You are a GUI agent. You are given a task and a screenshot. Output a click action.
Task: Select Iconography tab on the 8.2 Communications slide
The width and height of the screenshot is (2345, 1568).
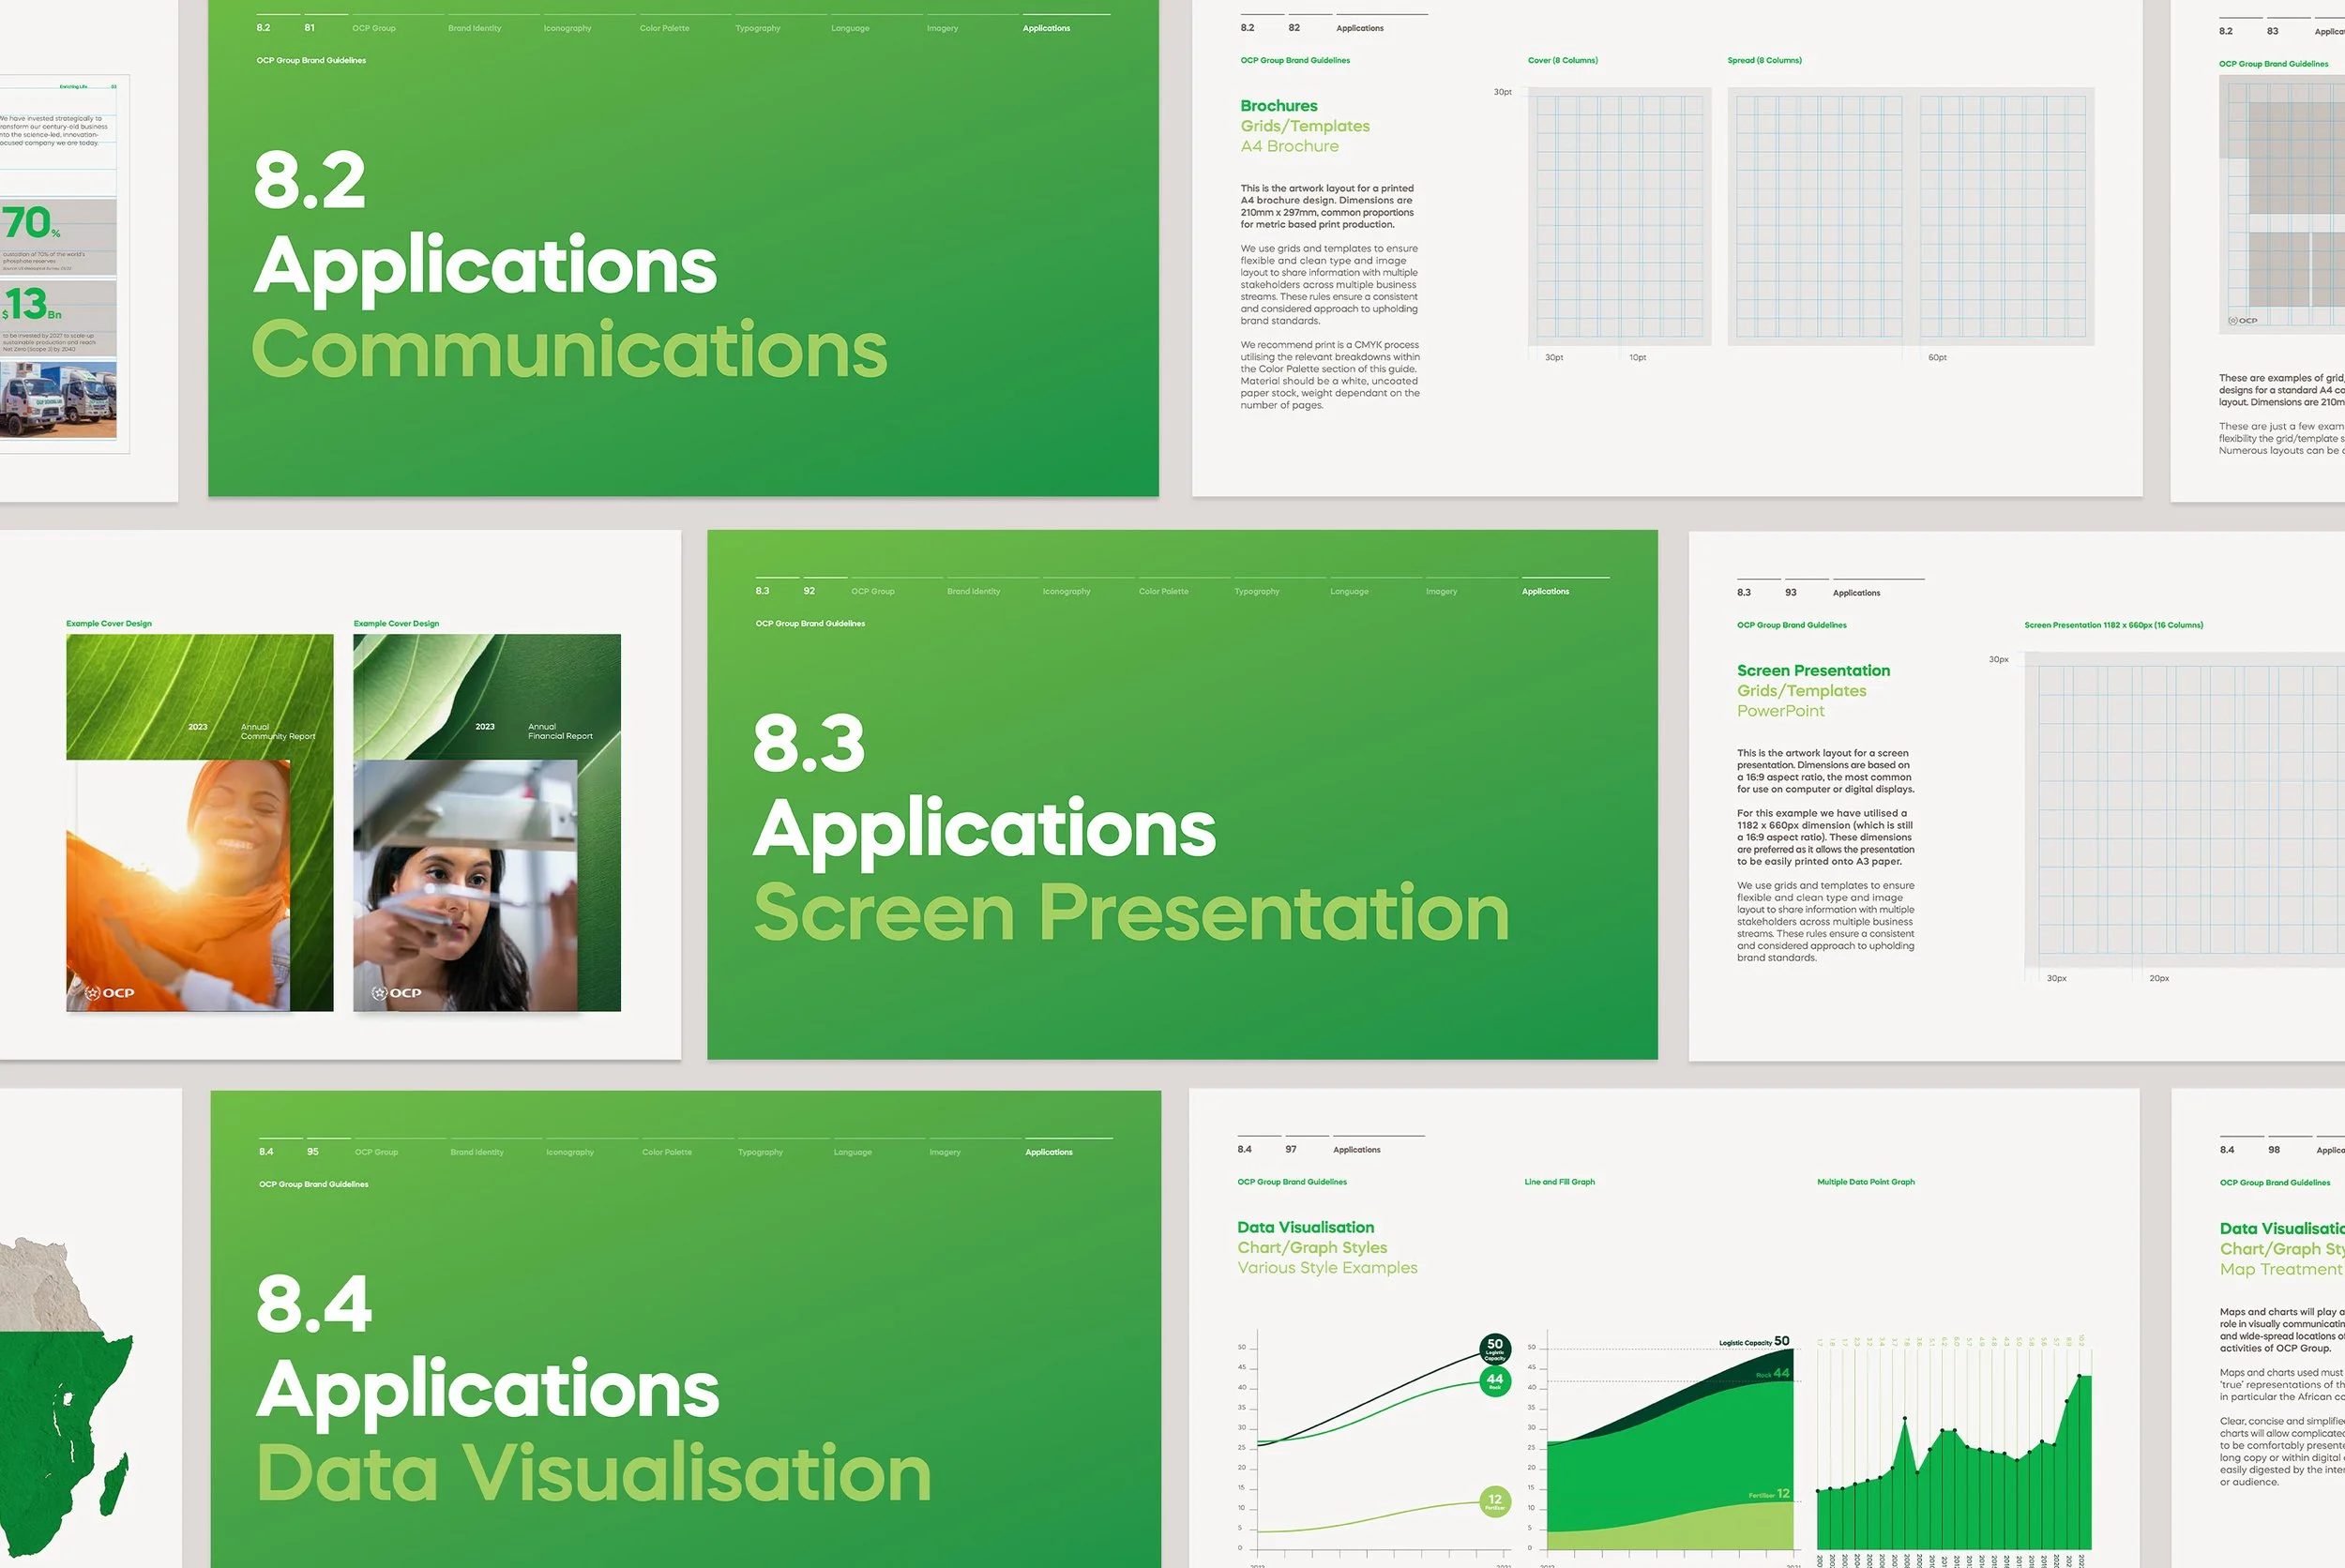pos(567,28)
